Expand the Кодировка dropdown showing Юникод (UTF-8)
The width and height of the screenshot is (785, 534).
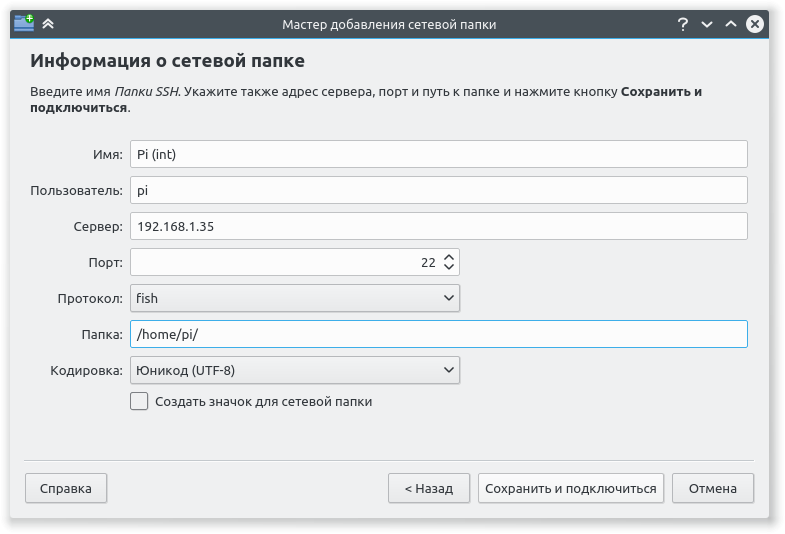[x=294, y=370]
